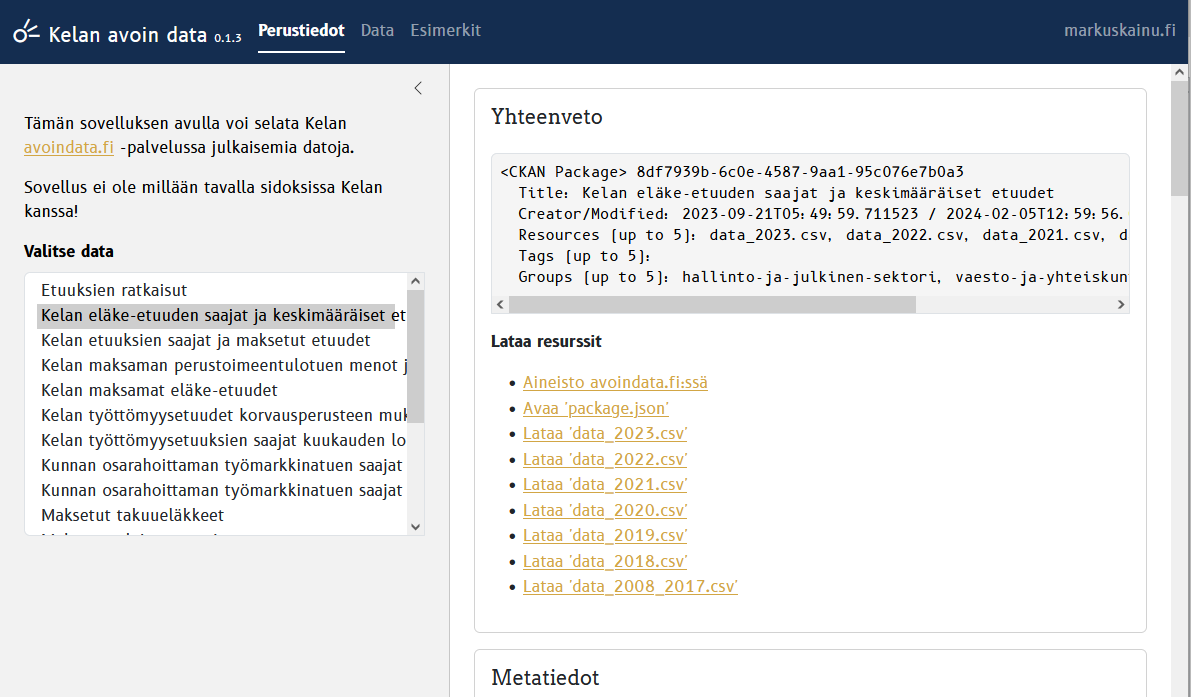Select 'Kelan maksamat eläke-etuudet' dataset

tap(159, 390)
